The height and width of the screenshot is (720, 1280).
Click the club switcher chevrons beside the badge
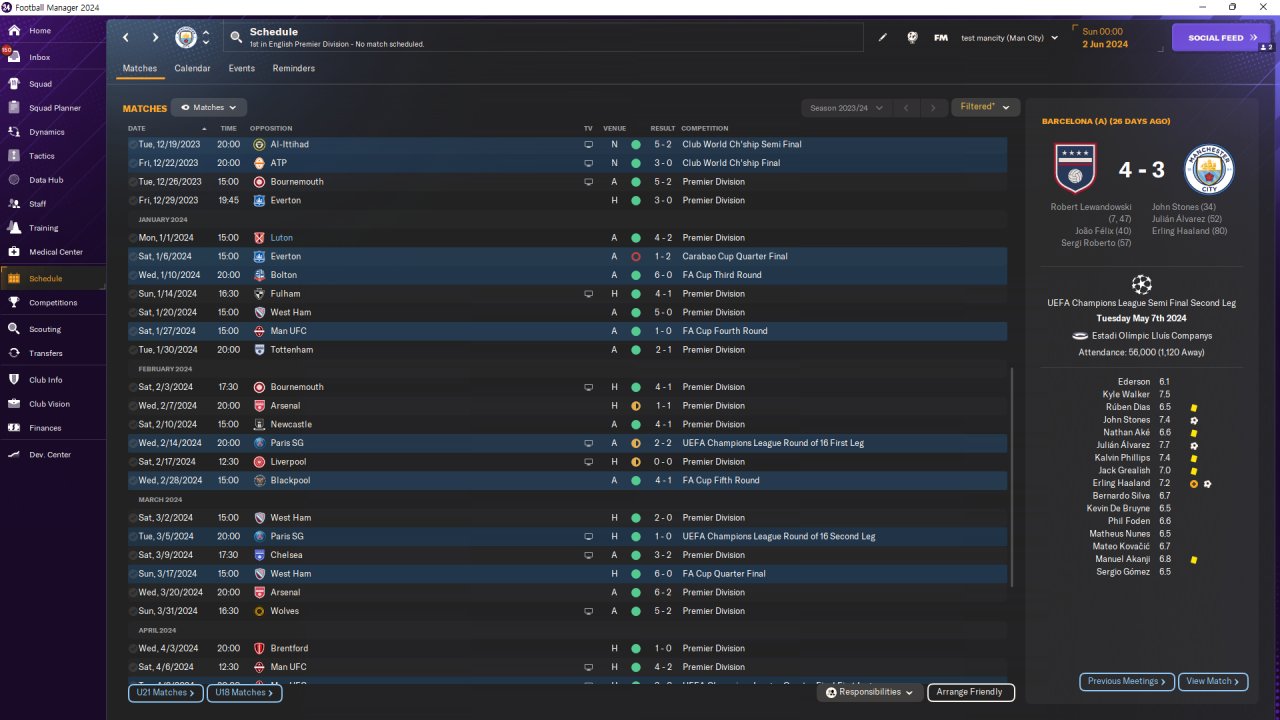[x=206, y=38]
